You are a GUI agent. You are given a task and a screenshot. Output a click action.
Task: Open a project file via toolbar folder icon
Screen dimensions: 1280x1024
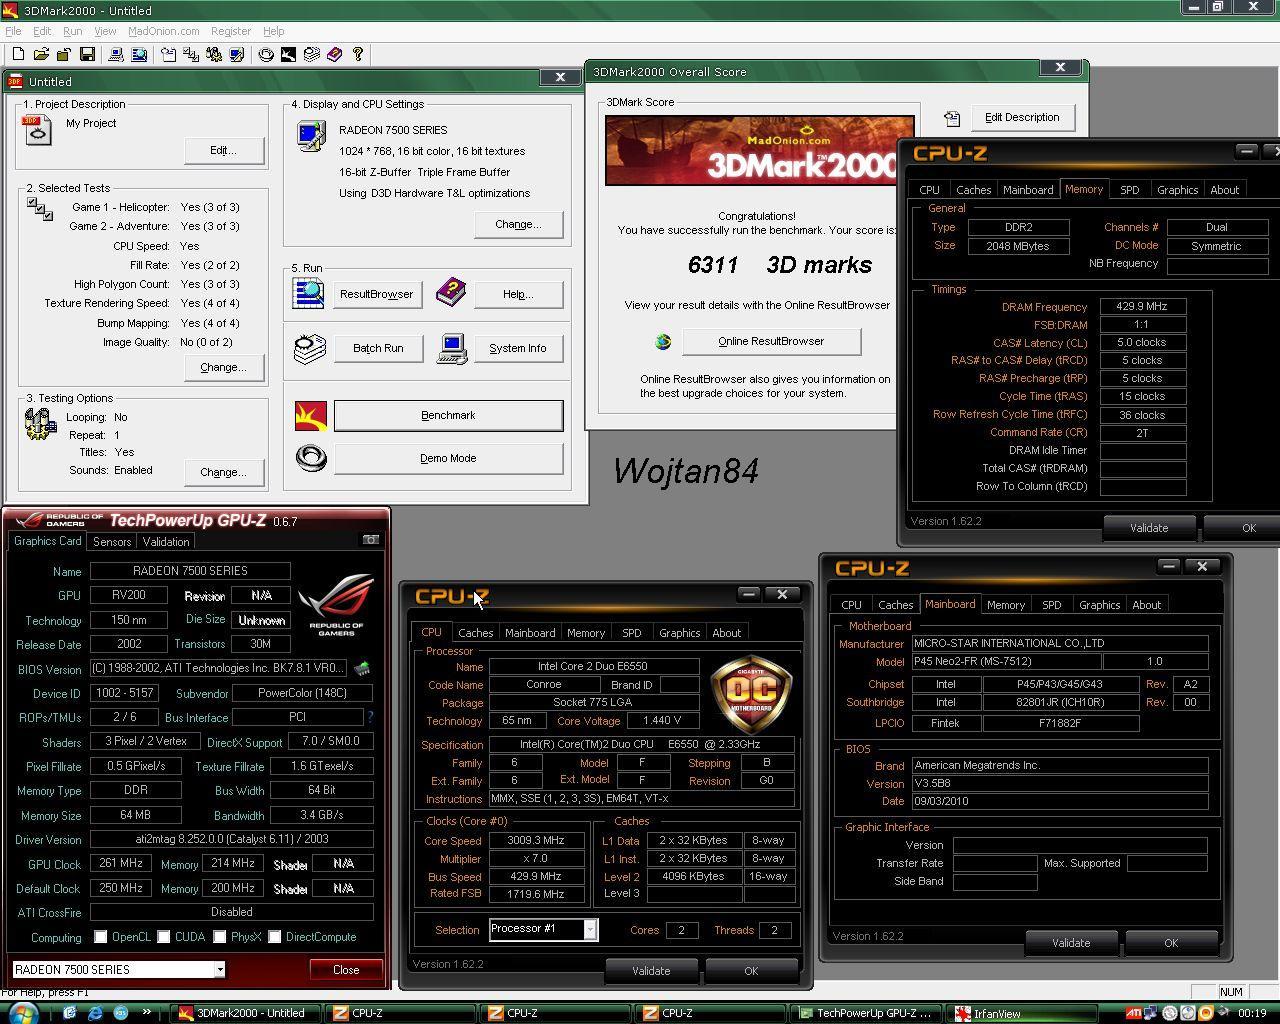click(x=41, y=54)
